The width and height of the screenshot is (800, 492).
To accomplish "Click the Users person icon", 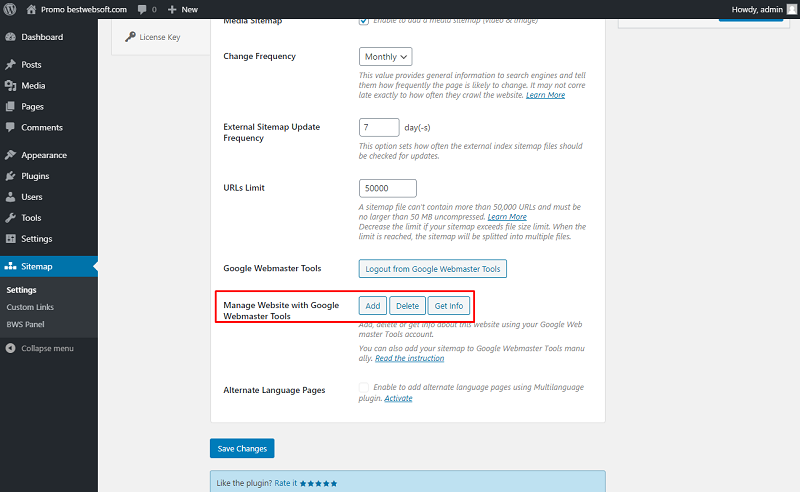I will (10, 196).
